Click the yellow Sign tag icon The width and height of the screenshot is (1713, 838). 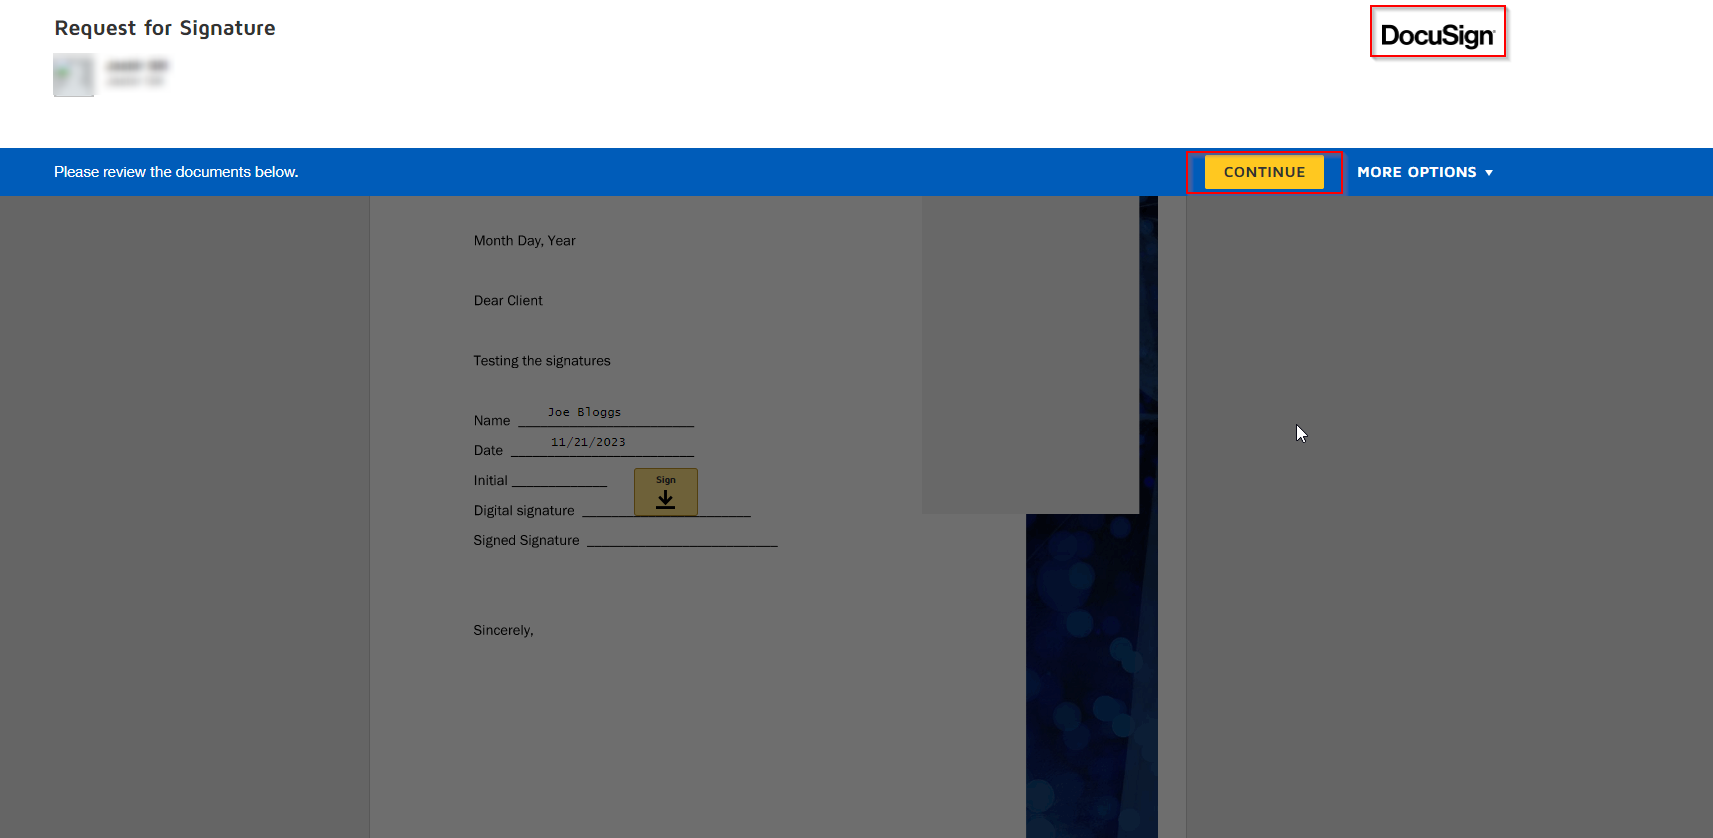(x=665, y=491)
